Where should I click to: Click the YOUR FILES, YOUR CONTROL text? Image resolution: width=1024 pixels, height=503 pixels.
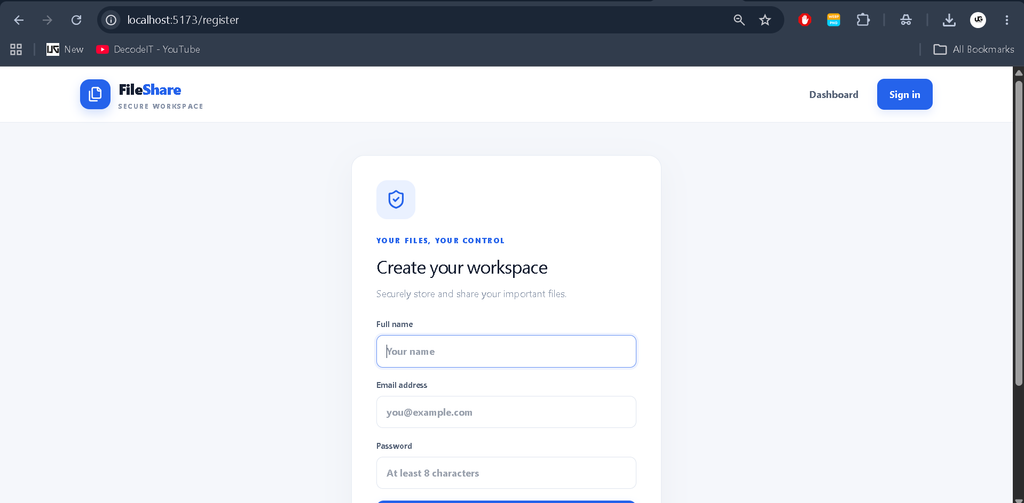440,240
